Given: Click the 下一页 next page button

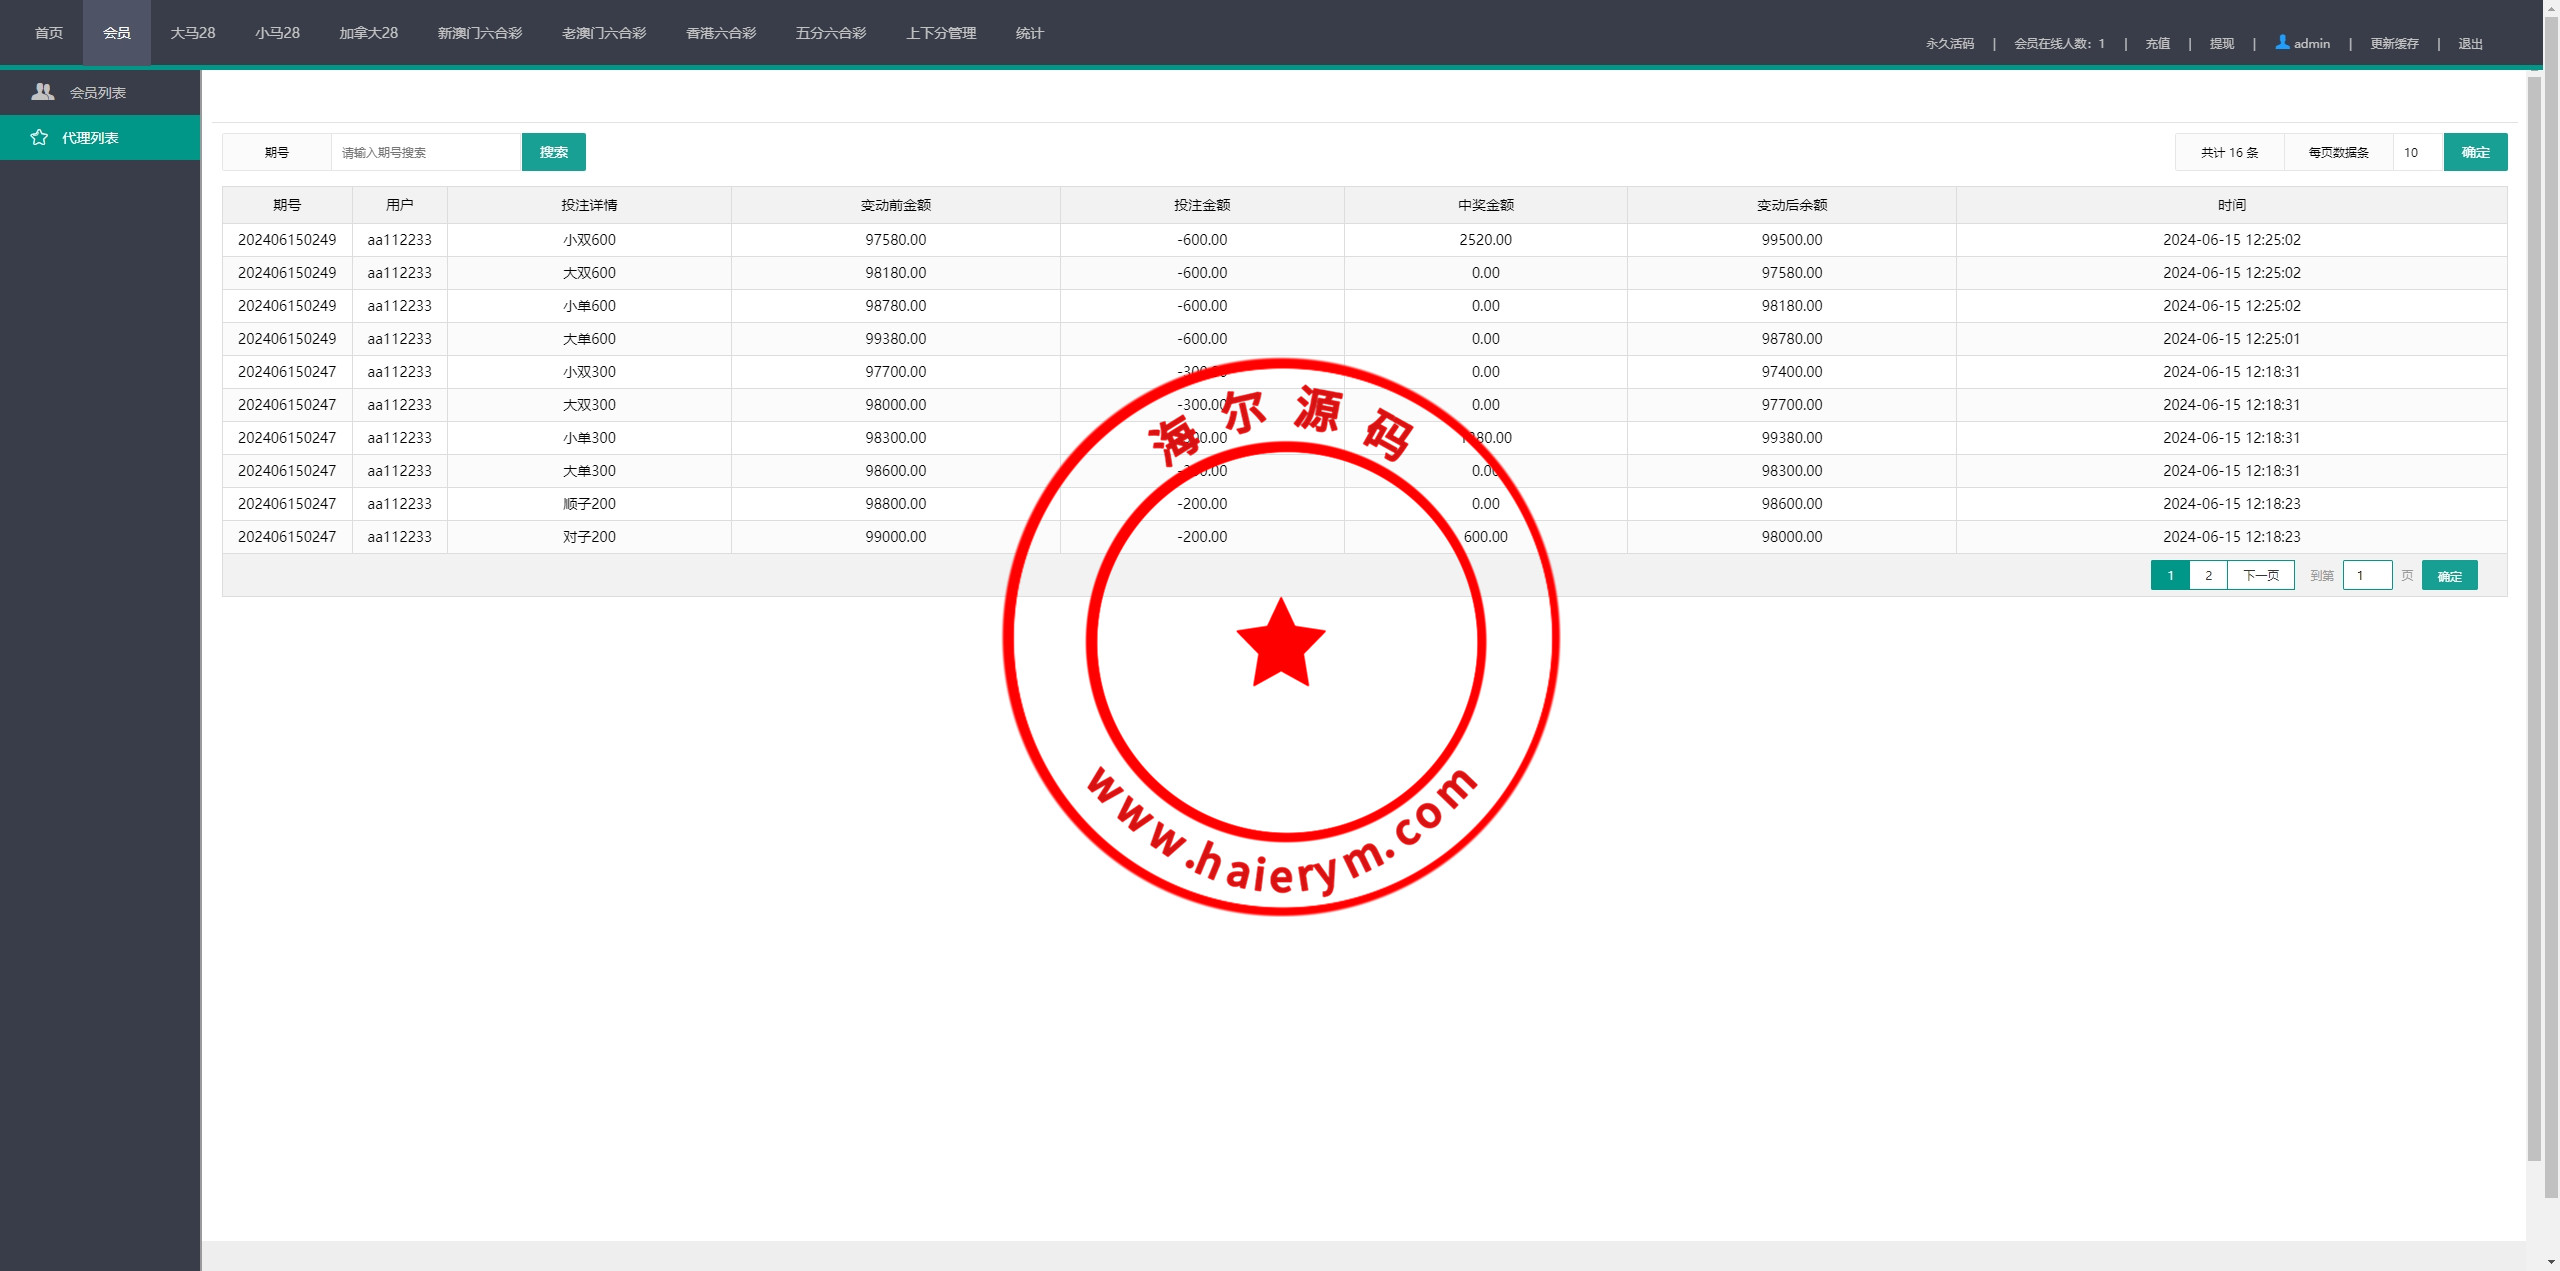Looking at the screenshot, I should pos(2260,575).
